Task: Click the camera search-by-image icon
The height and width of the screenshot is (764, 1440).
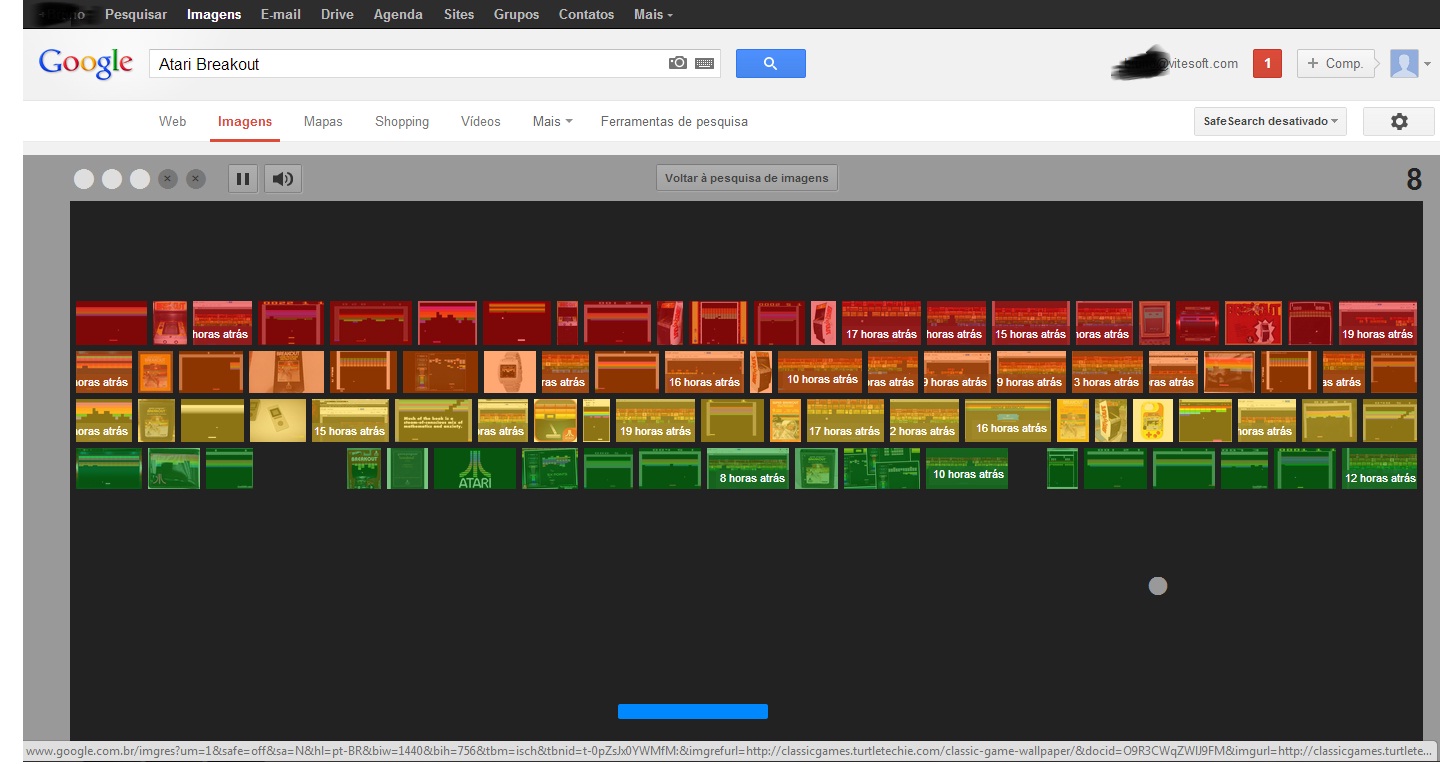Action: (678, 63)
